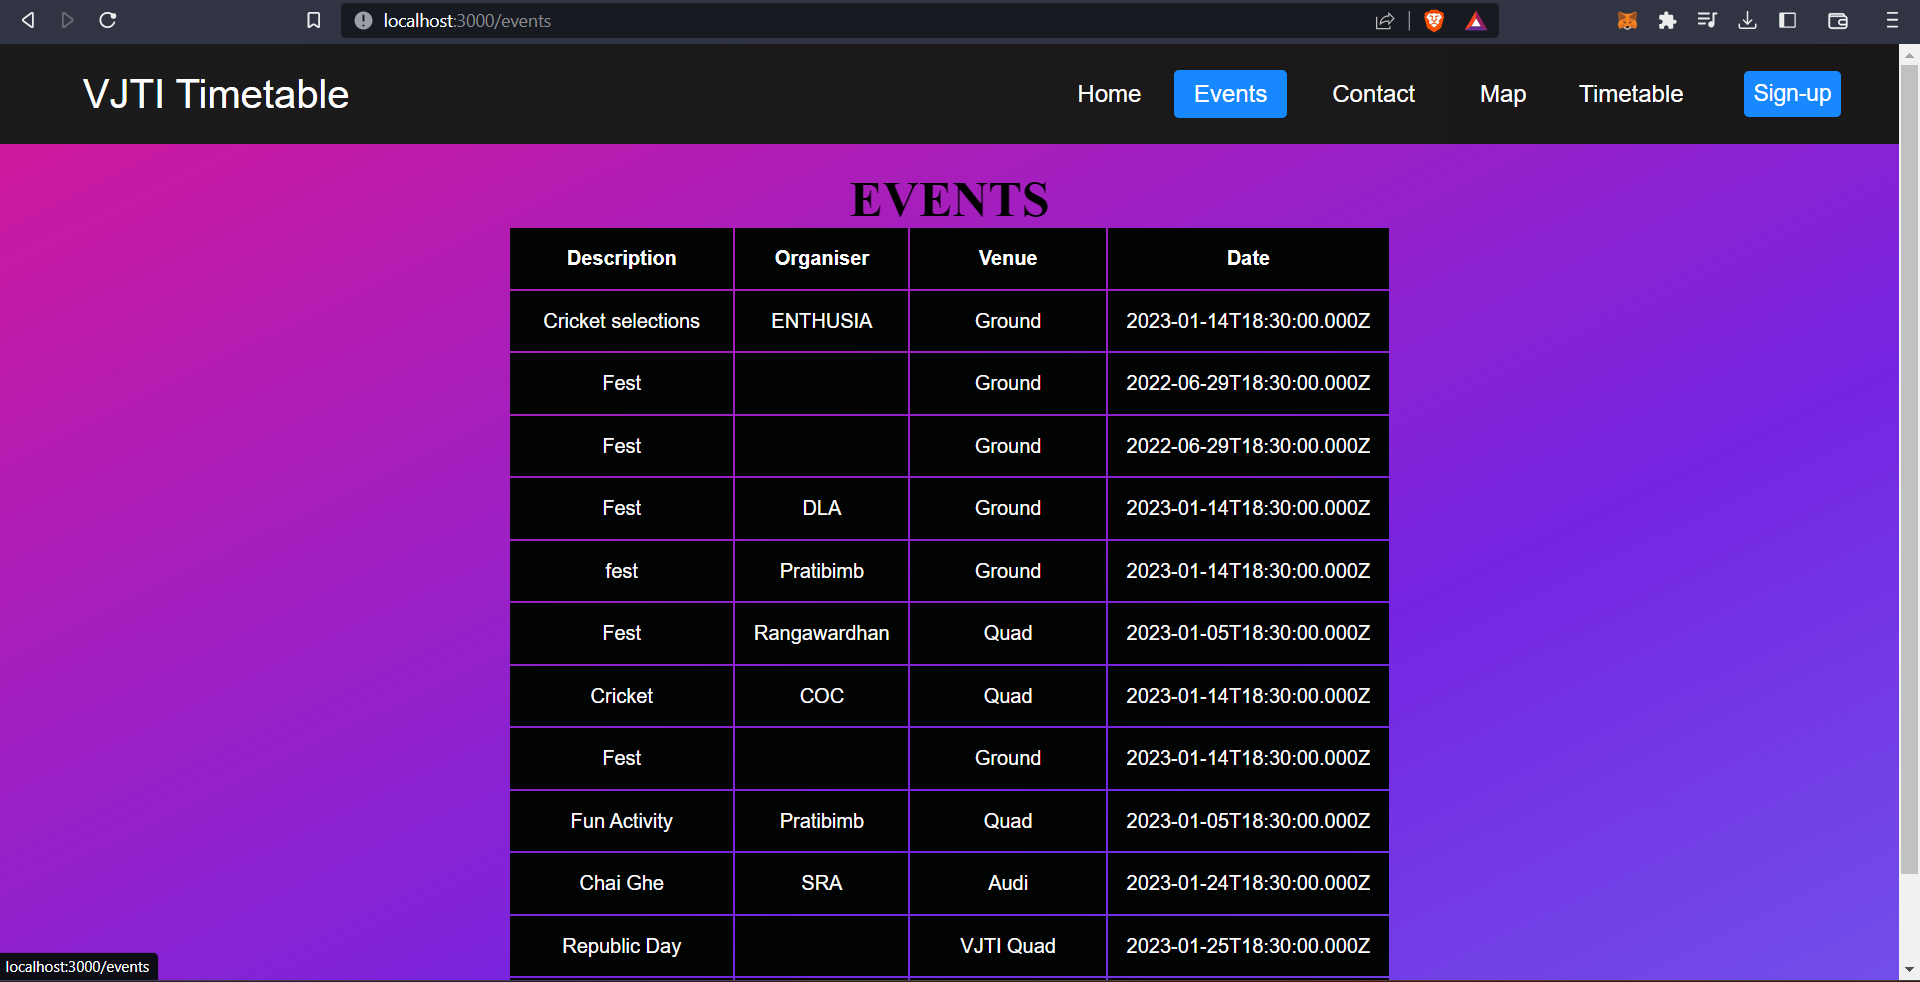The width and height of the screenshot is (1920, 982).
Task: Click the Organiser column header
Action: (x=822, y=258)
